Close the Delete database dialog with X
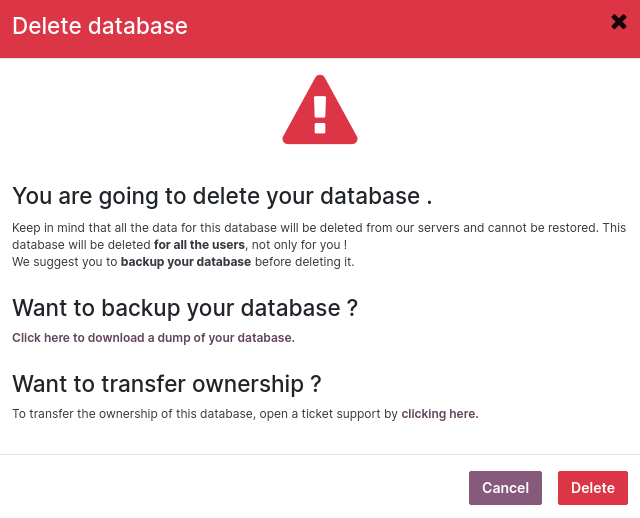This screenshot has width=640, height=518. [619, 22]
